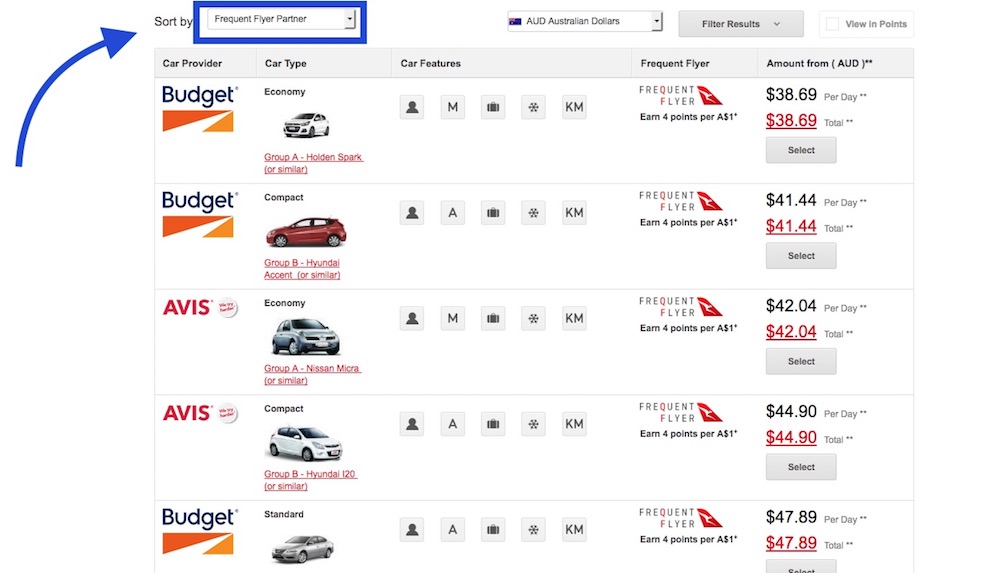Open Group B - Hyundai I20 link
This screenshot has height=573, width=1000.
311,480
